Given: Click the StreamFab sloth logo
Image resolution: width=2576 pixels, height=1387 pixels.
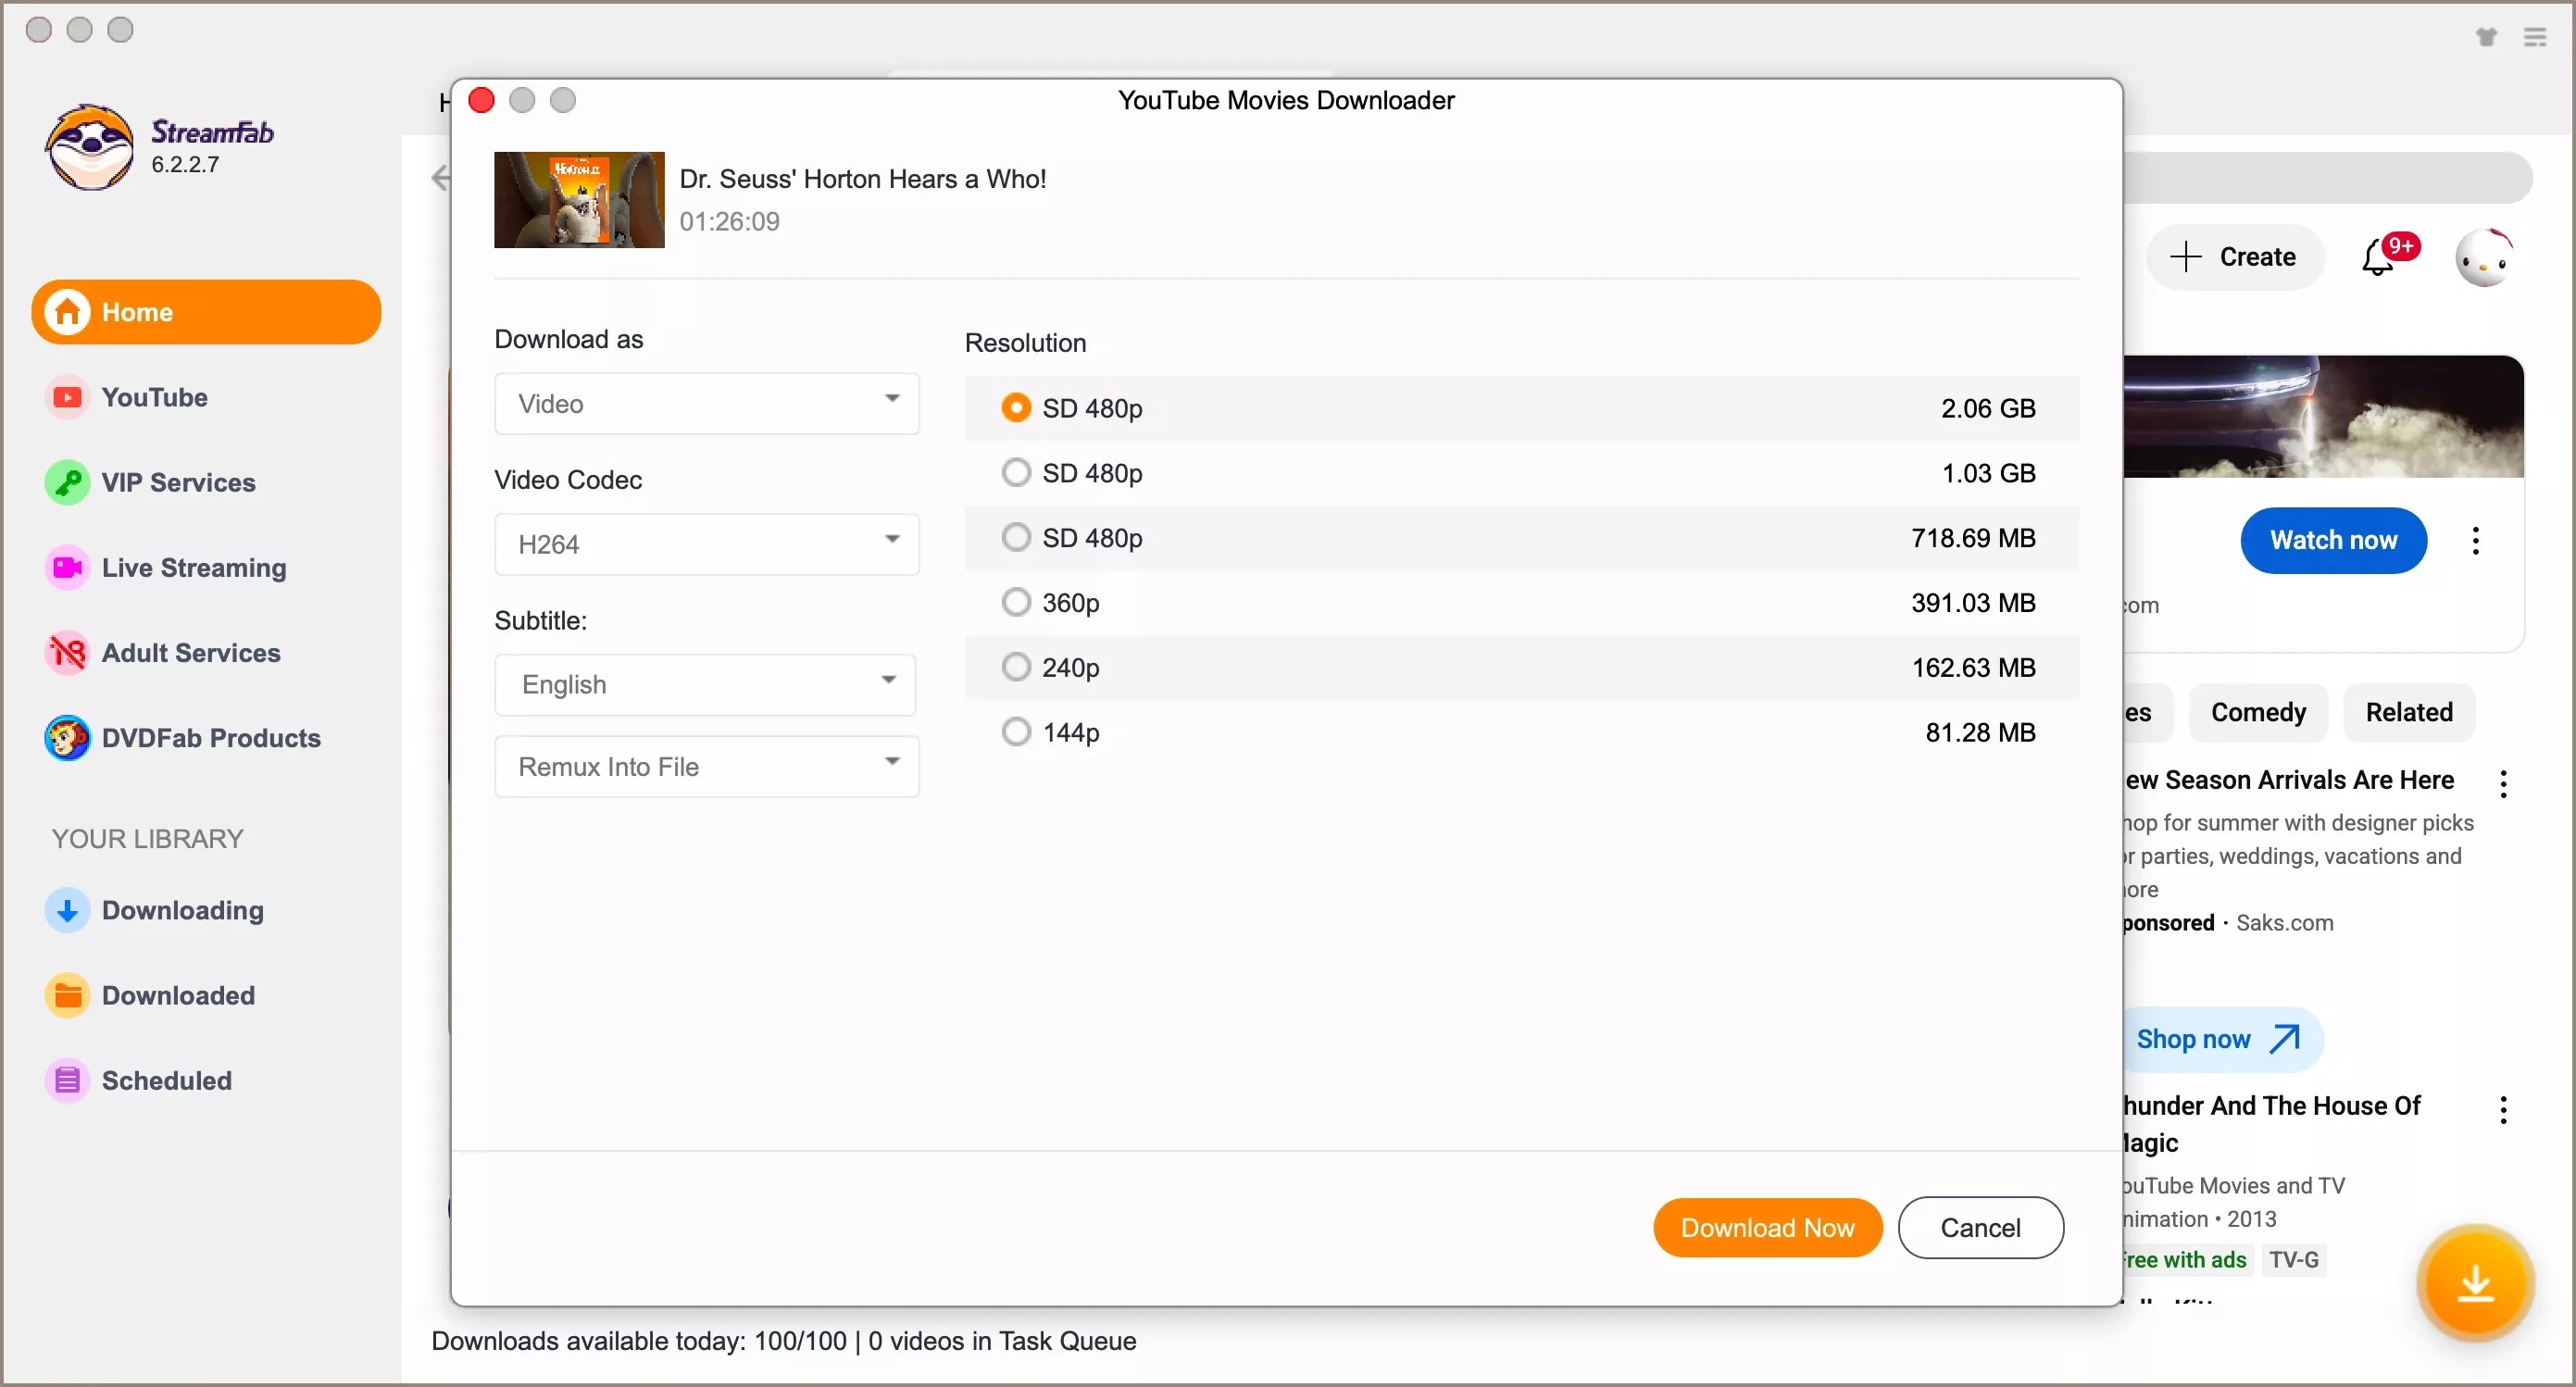Looking at the screenshot, I should tap(90, 147).
